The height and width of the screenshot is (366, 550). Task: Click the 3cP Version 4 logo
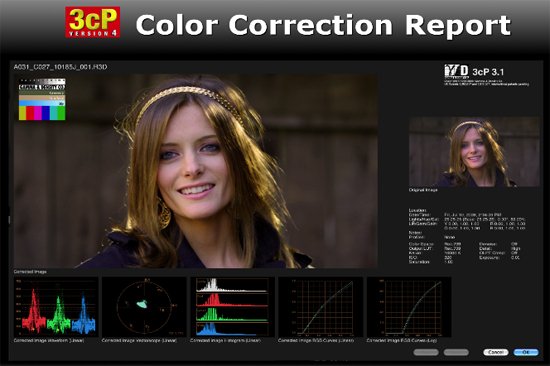pos(93,22)
